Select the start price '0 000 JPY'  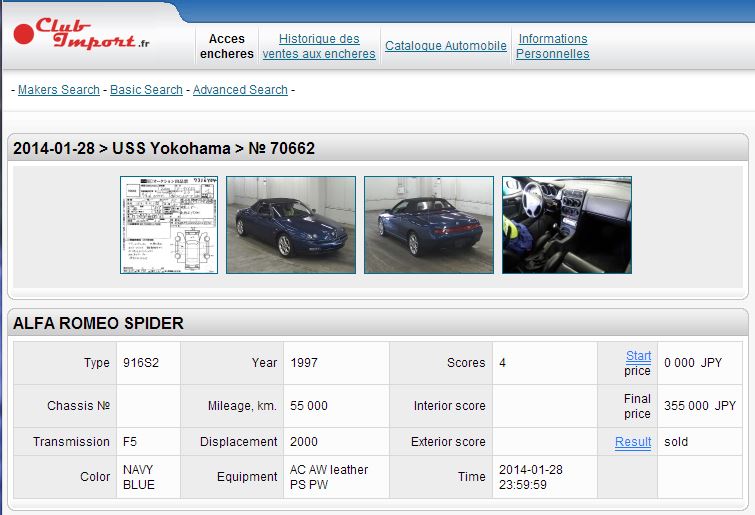point(693,363)
